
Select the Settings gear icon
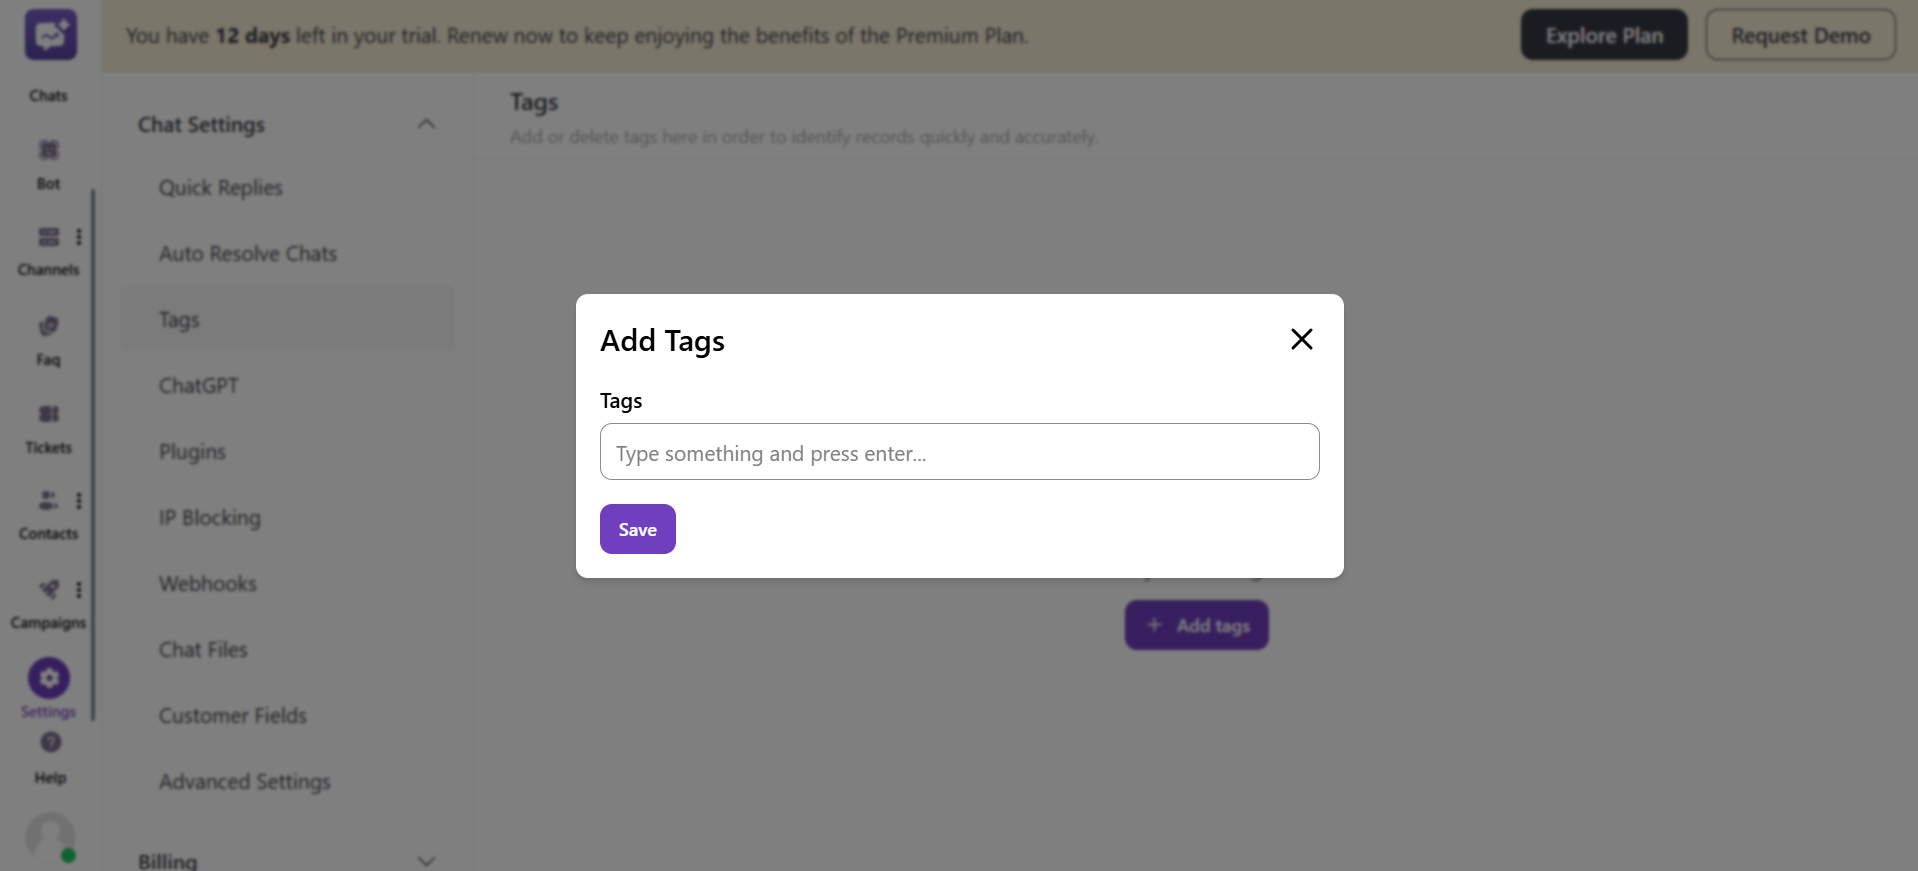(48, 677)
